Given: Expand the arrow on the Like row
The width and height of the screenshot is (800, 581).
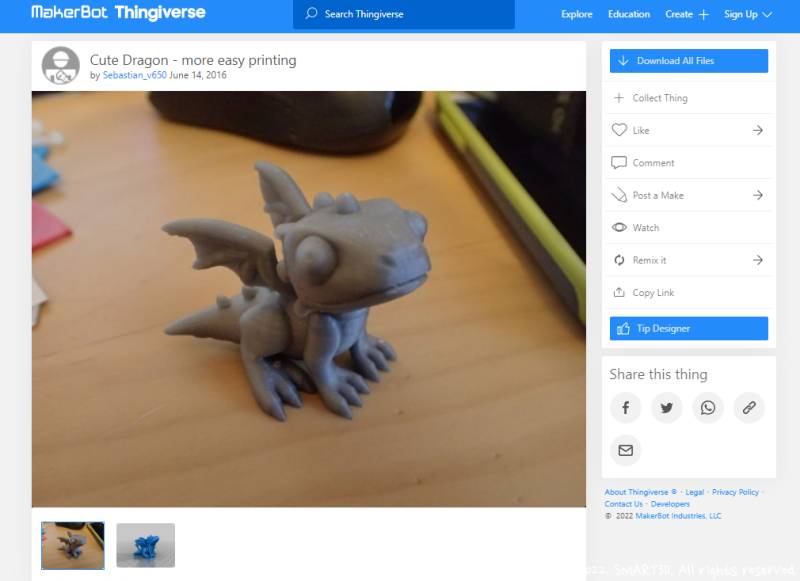Looking at the screenshot, I should (x=758, y=130).
